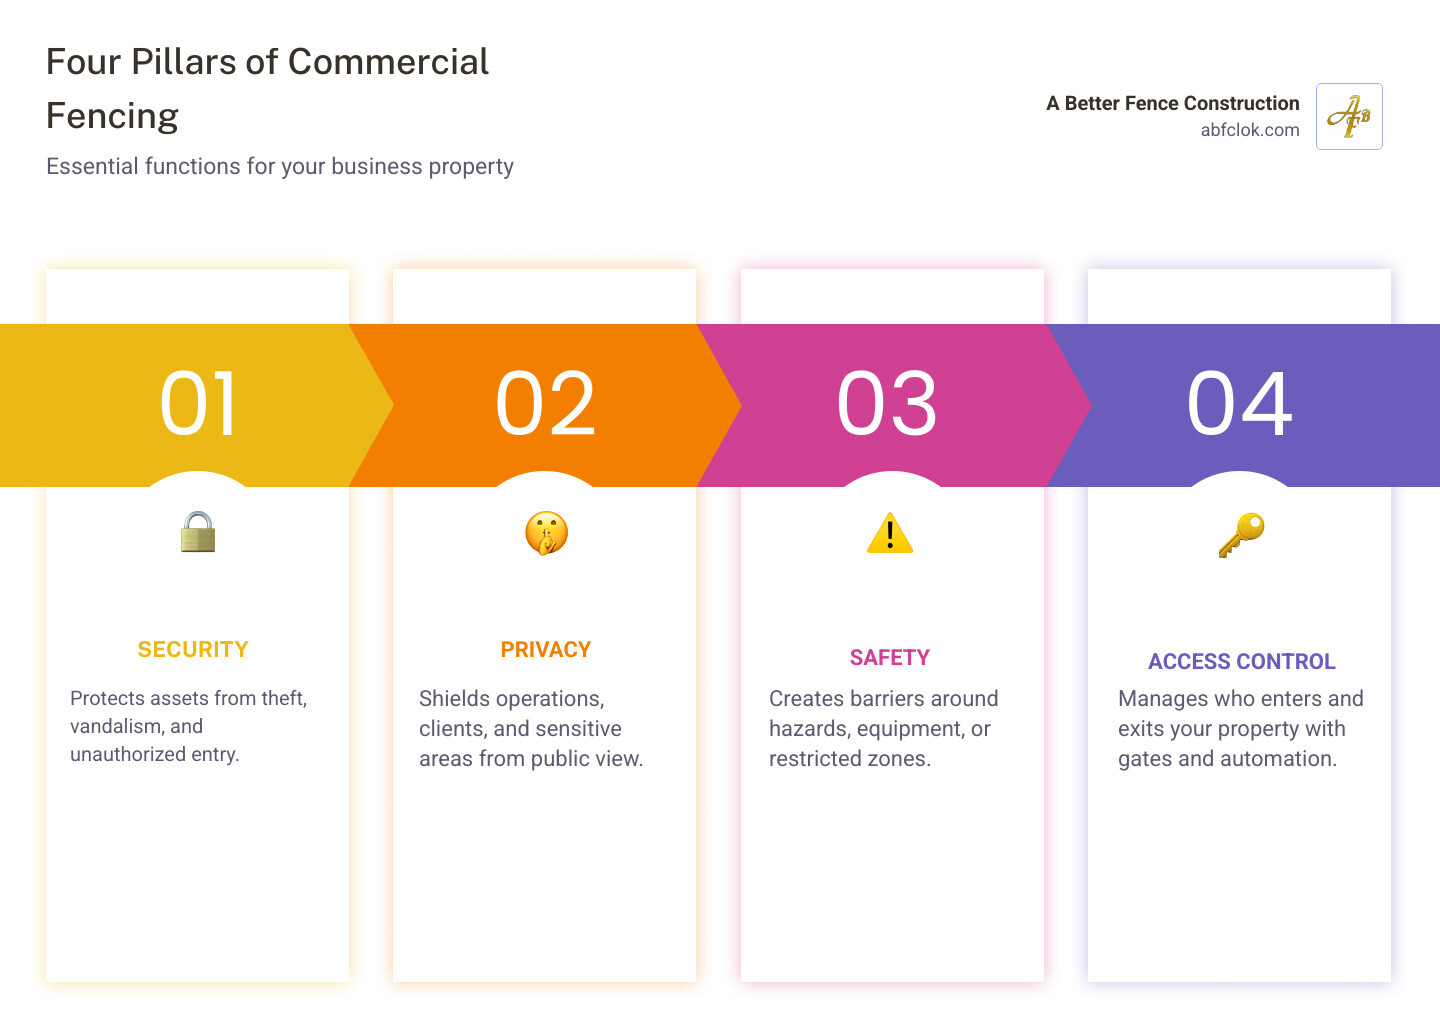Click the A Better Fence Construction logo

1348,116
